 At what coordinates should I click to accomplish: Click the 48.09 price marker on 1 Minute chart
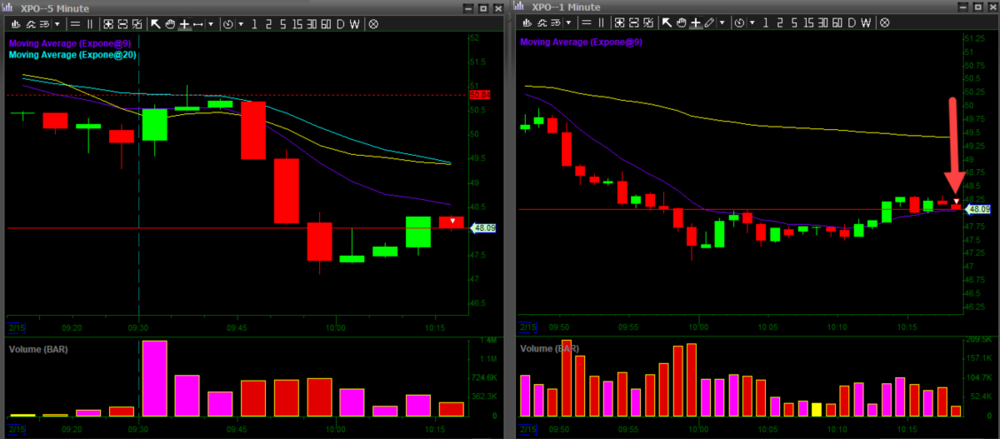click(x=976, y=210)
